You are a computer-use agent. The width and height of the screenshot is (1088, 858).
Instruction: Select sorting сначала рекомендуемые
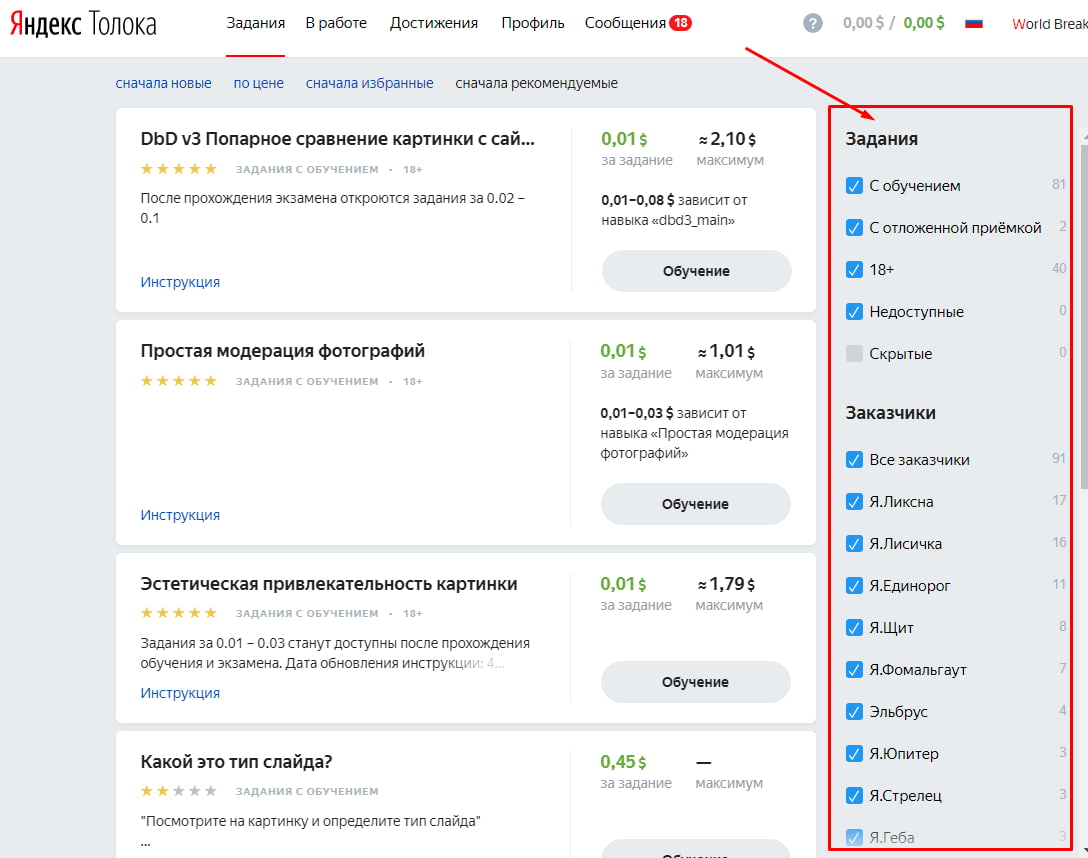click(x=536, y=84)
